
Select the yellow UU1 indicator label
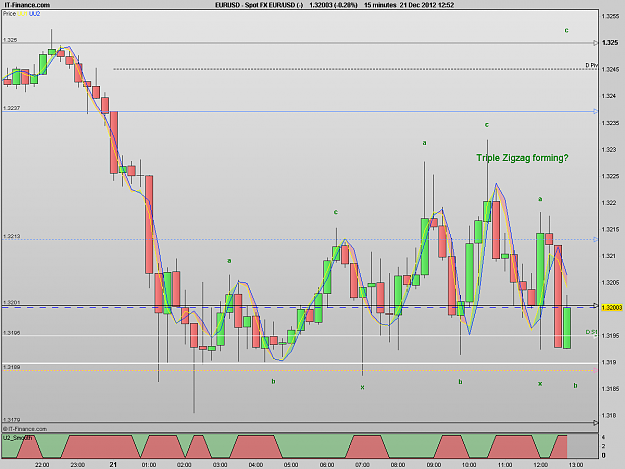coord(22,14)
